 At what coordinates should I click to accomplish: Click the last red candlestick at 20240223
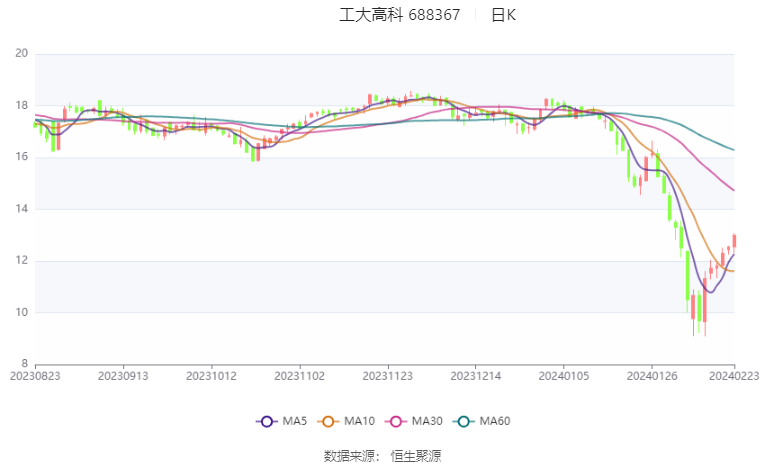point(734,241)
